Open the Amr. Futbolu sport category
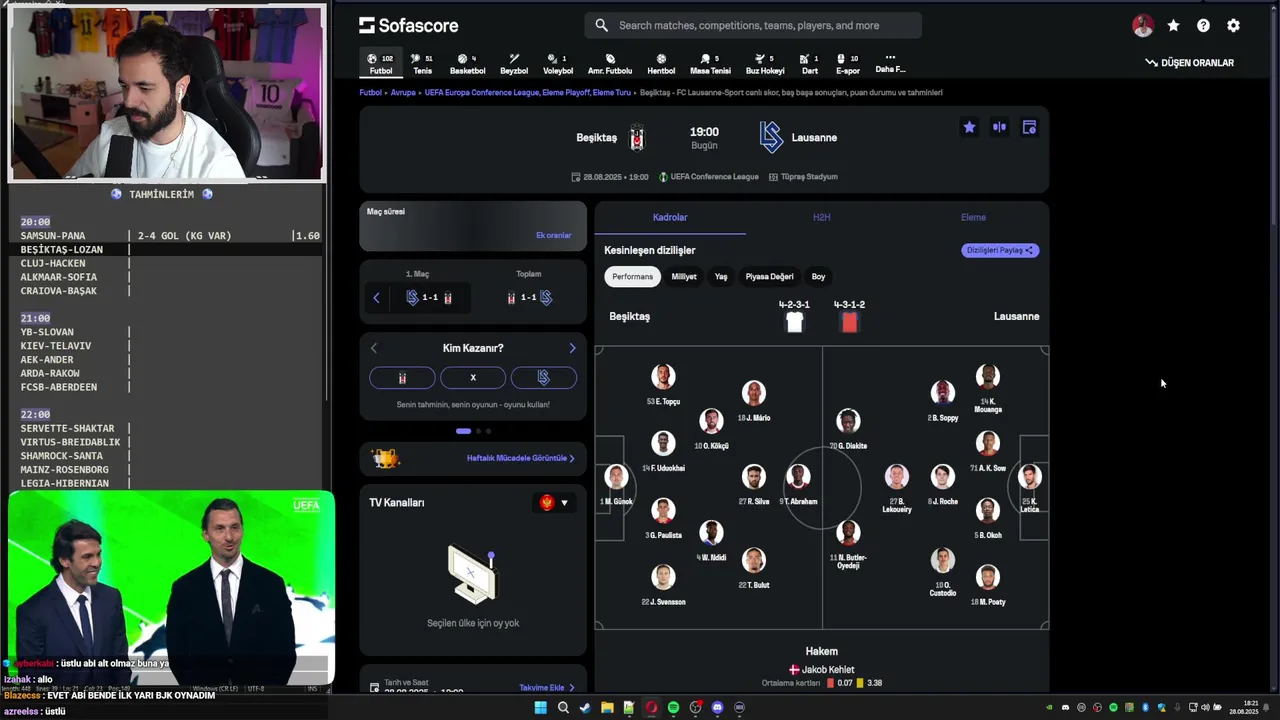 click(x=610, y=64)
